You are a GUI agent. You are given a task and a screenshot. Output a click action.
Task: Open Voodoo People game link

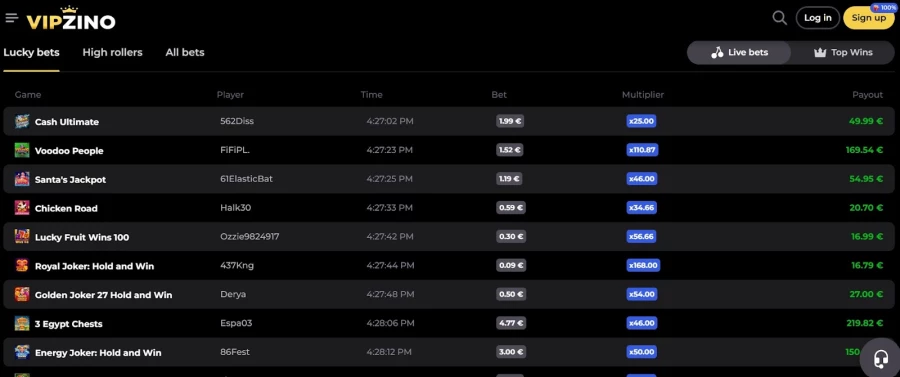coord(69,151)
